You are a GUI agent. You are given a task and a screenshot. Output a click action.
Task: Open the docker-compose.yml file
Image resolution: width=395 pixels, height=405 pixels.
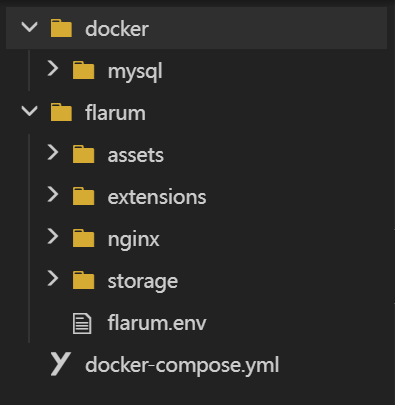tap(182, 365)
